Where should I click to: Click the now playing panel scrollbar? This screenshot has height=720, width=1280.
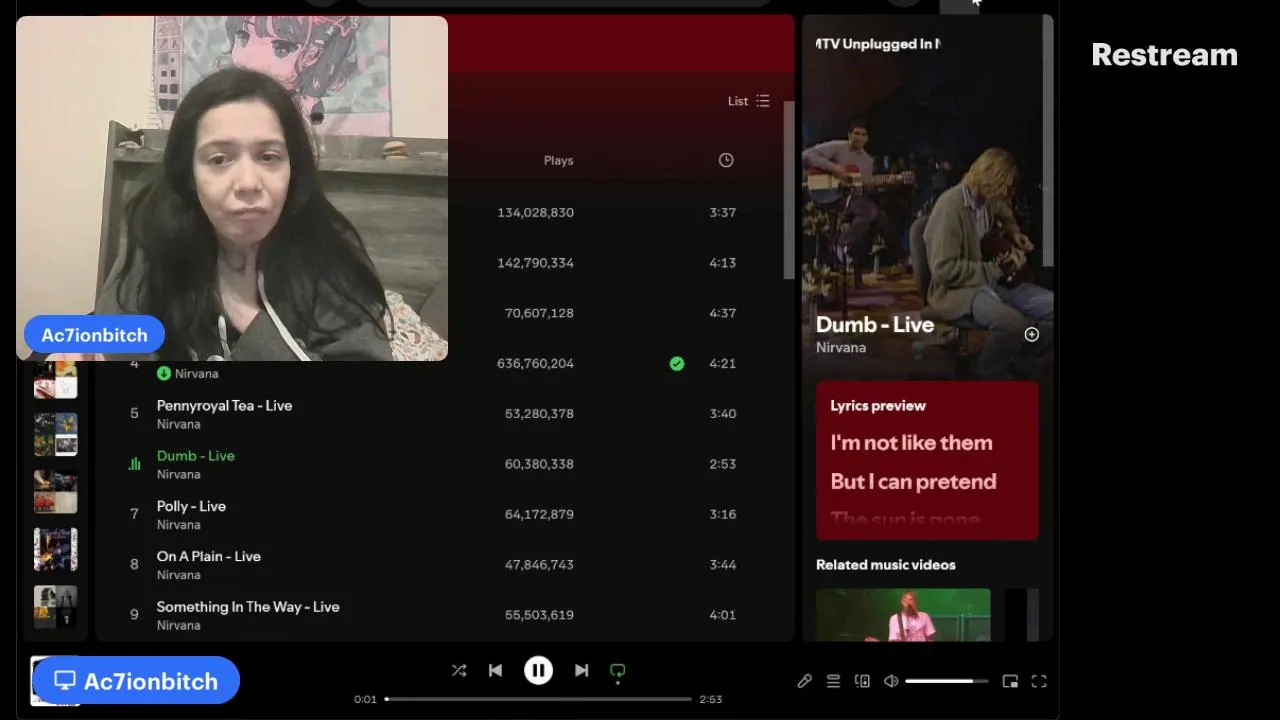pyautogui.click(x=1047, y=142)
